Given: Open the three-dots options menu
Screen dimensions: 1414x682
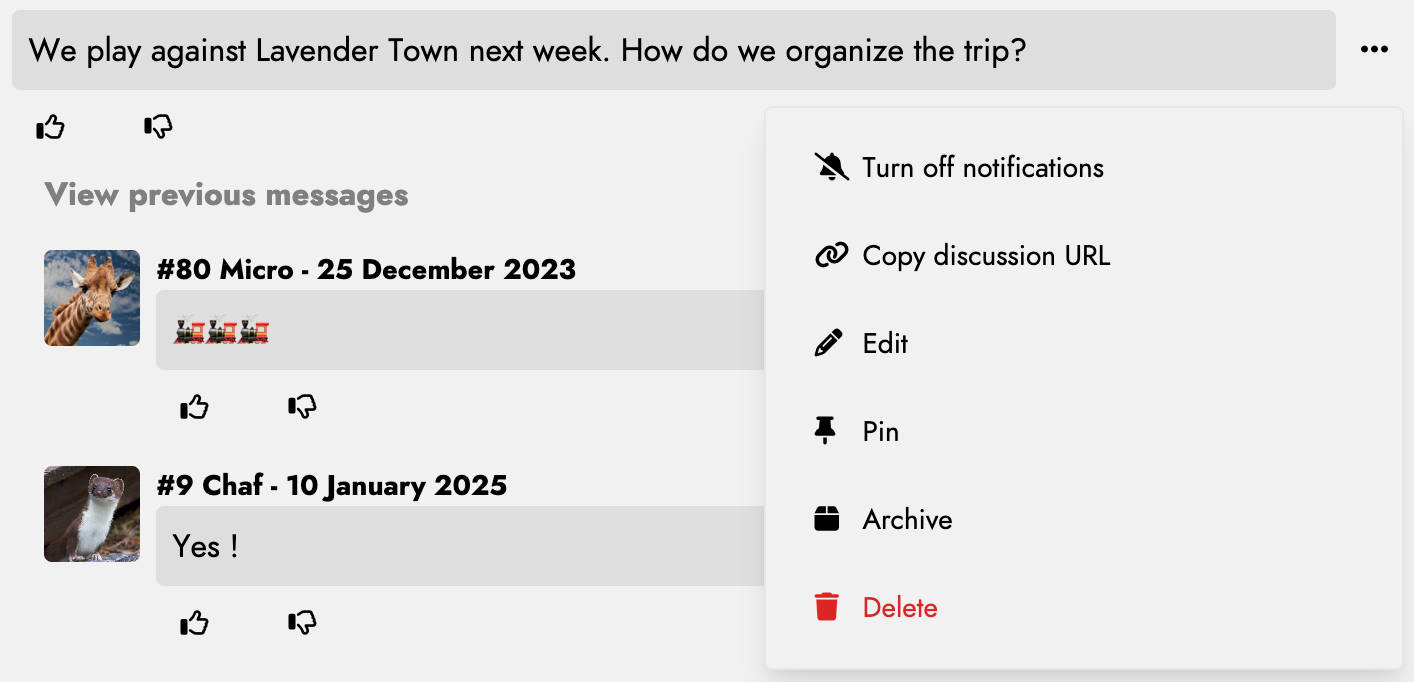Looking at the screenshot, I should (x=1374, y=49).
